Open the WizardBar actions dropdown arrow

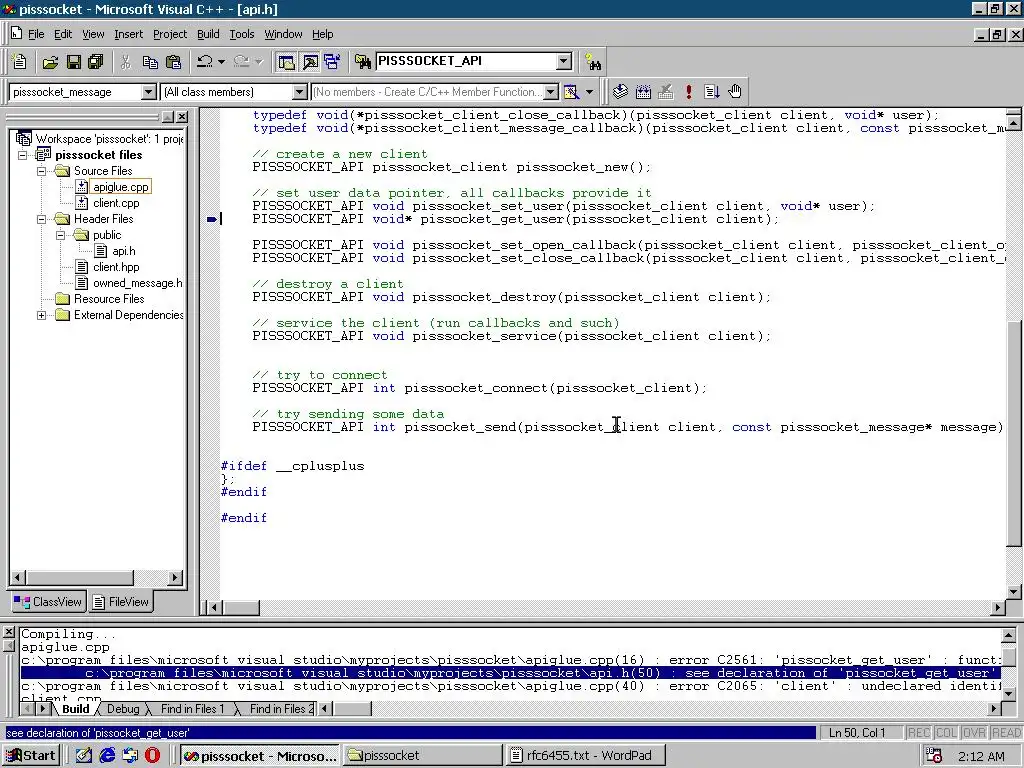point(589,92)
